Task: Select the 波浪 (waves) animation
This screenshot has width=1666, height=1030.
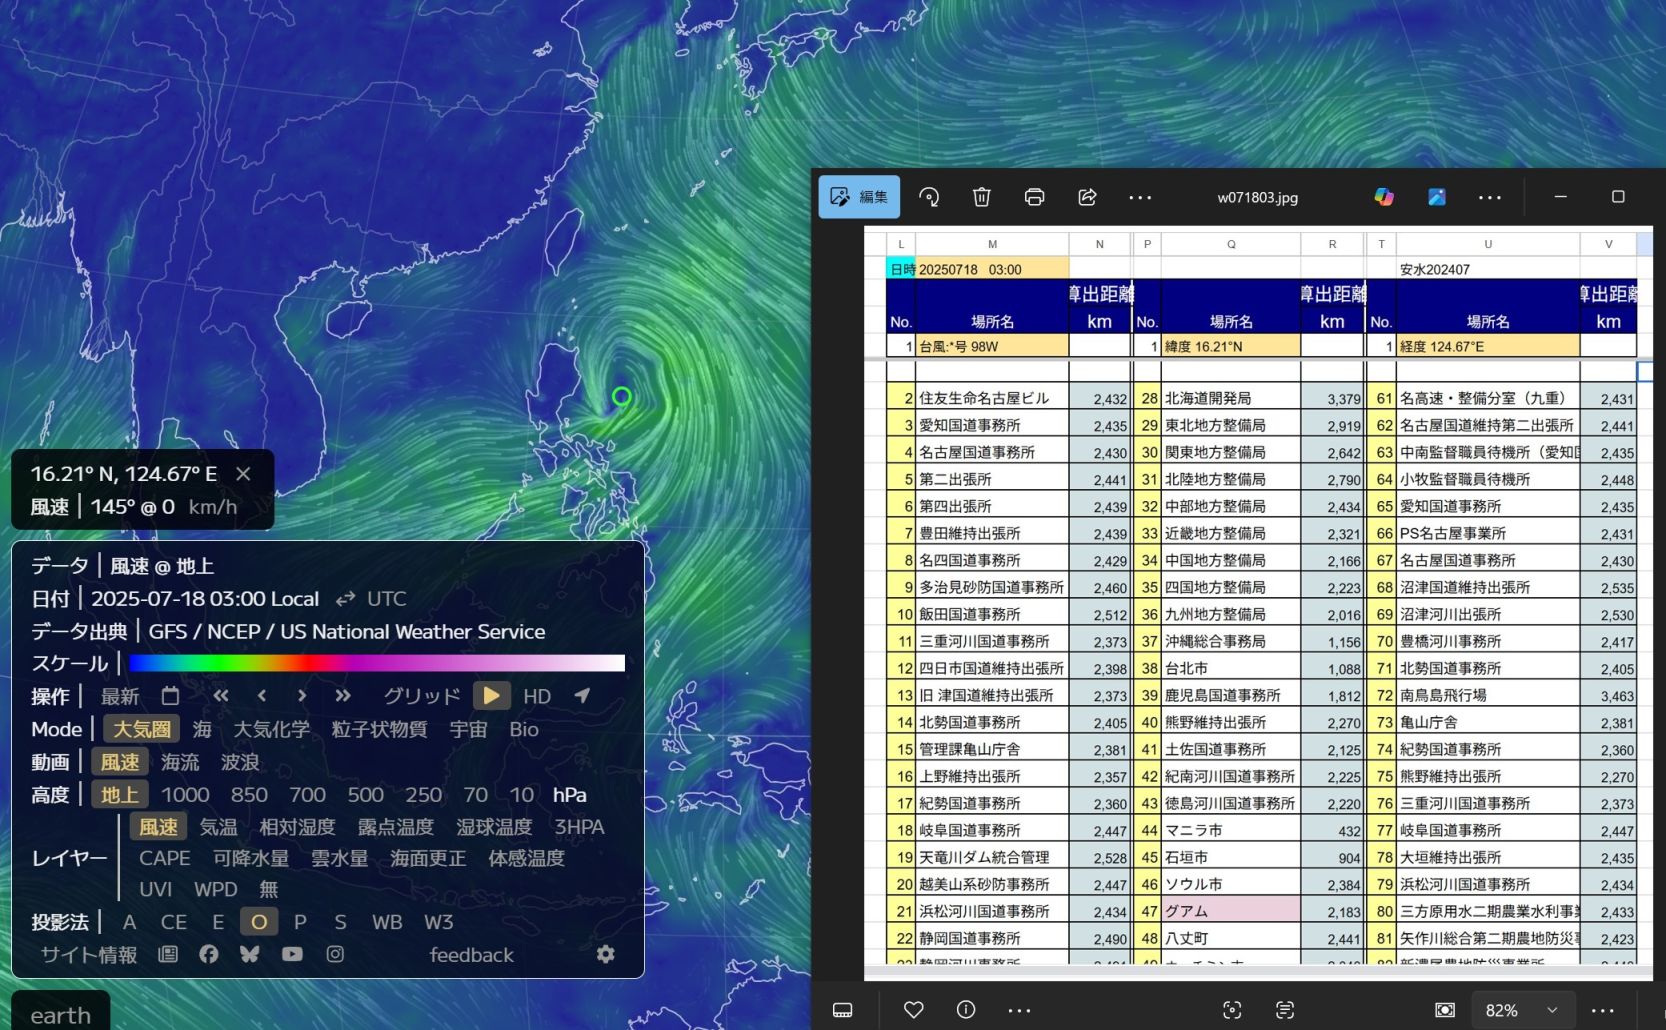Action: point(240,762)
